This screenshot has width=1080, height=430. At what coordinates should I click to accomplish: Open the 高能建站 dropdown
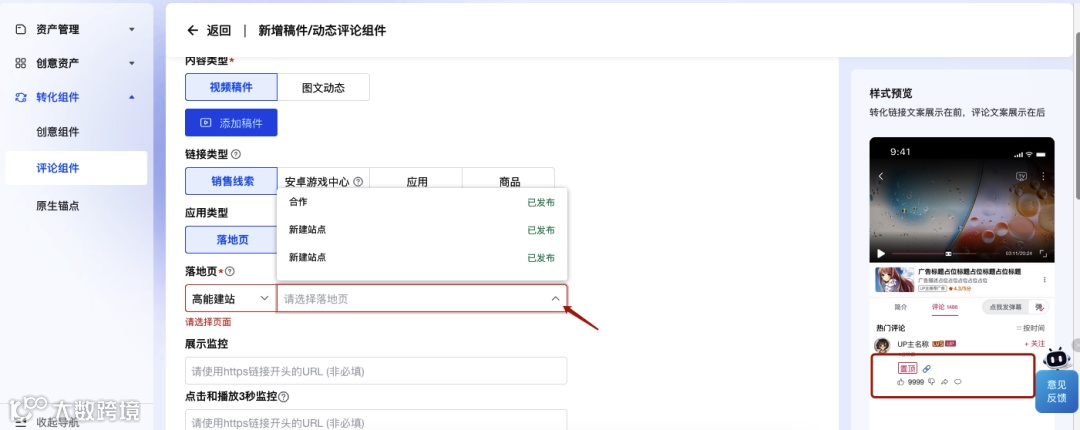pos(231,298)
